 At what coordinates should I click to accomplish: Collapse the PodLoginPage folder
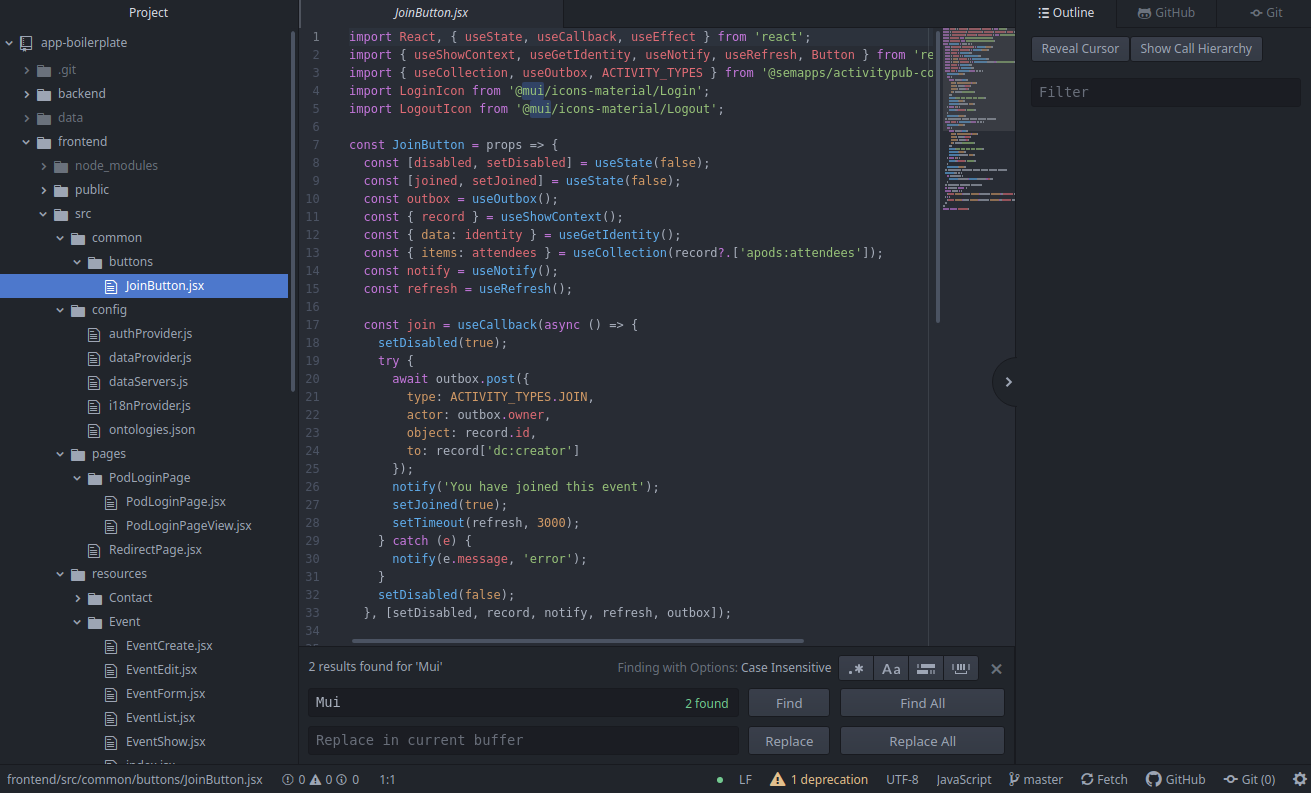[78, 478]
